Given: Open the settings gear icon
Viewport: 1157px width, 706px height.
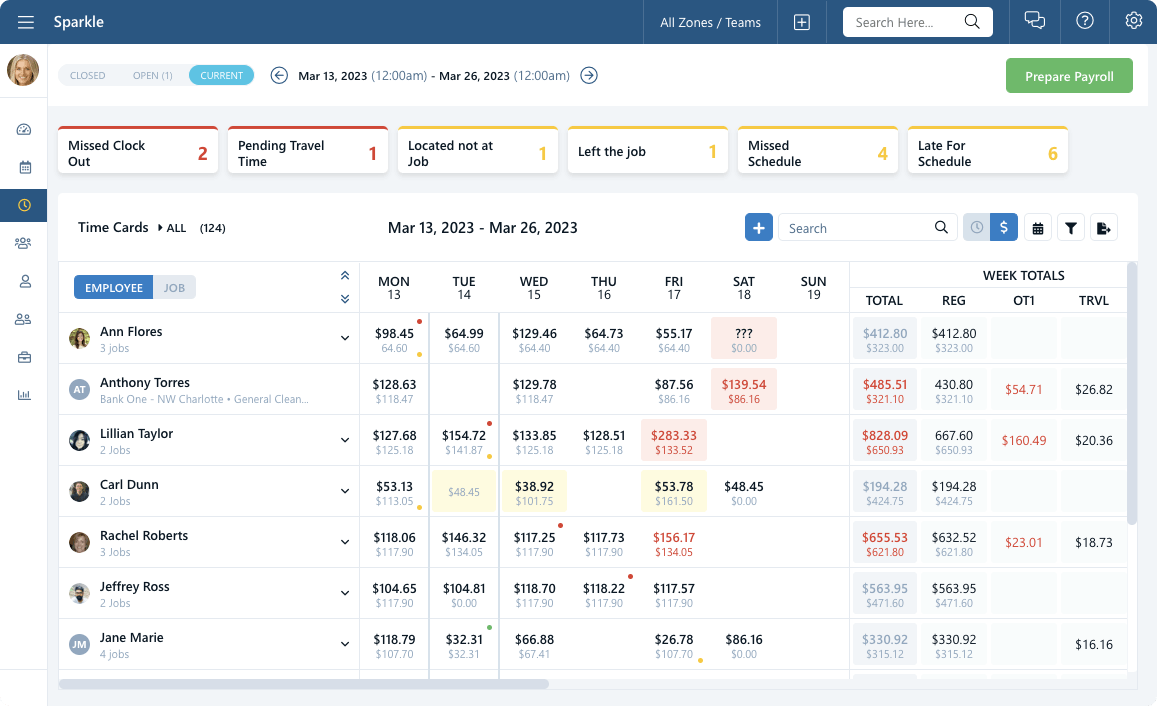Looking at the screenshot, I should pyautogui.click(x=1133, y=21).
